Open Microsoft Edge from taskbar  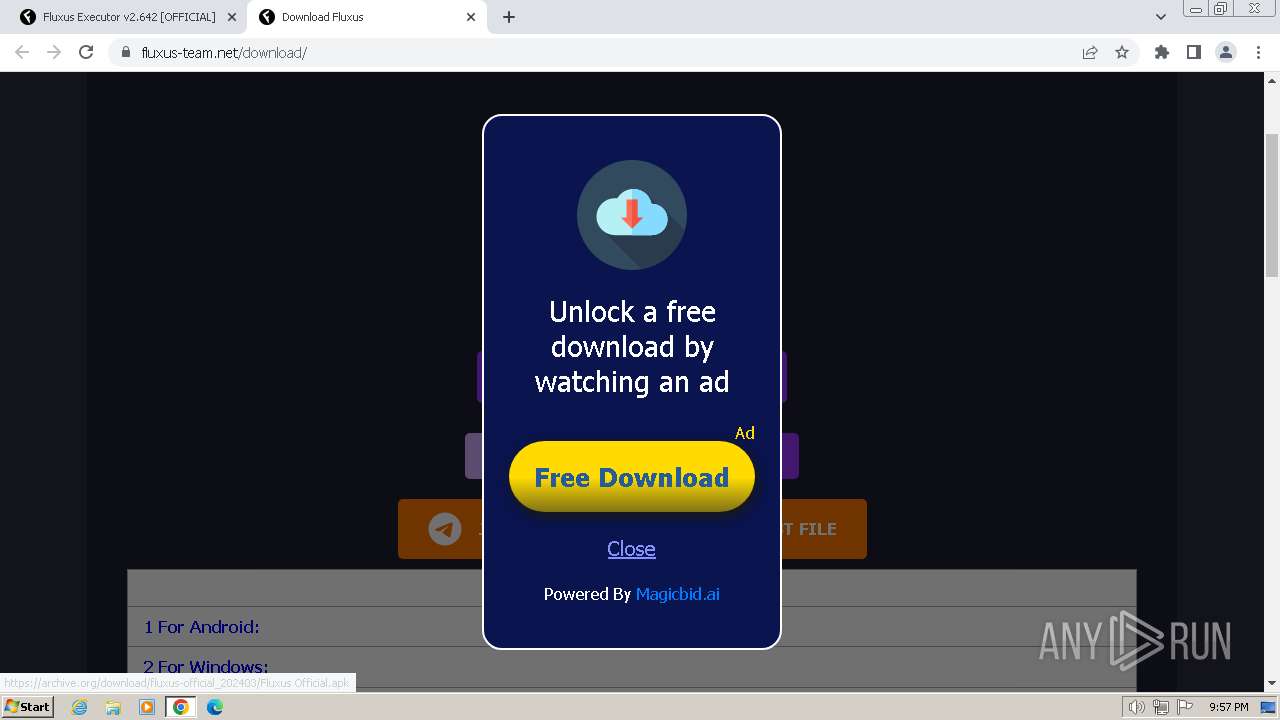[215, 707]
